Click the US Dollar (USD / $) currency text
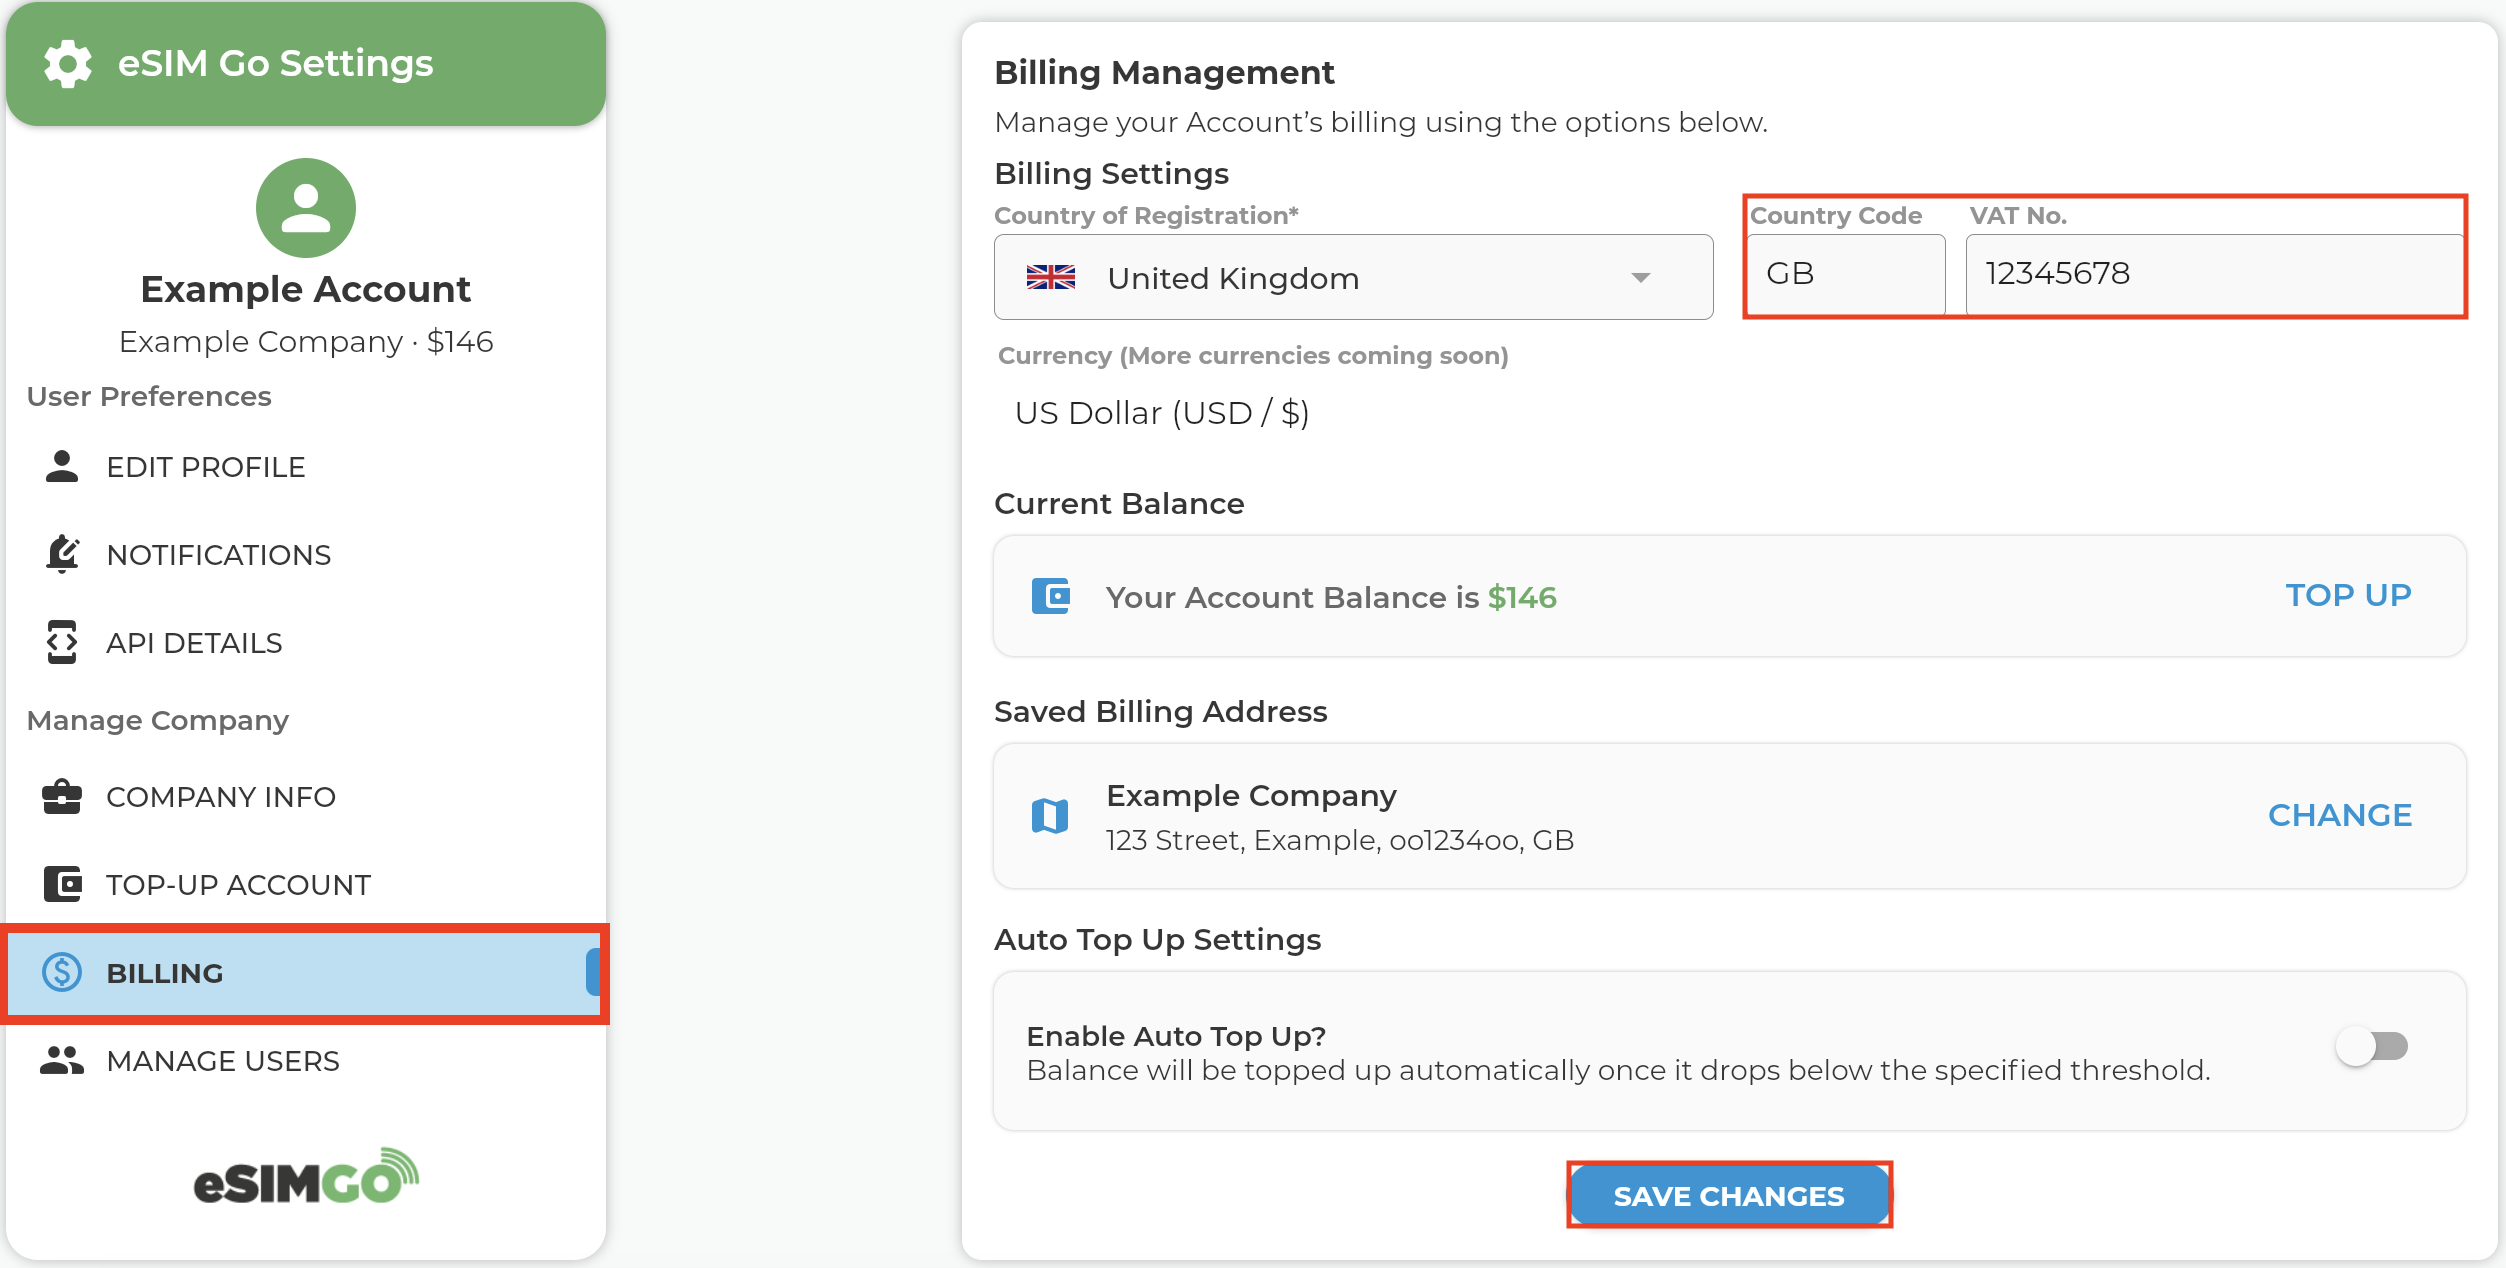Viewport: 2506px width, 1268px height. (1162, 413)
